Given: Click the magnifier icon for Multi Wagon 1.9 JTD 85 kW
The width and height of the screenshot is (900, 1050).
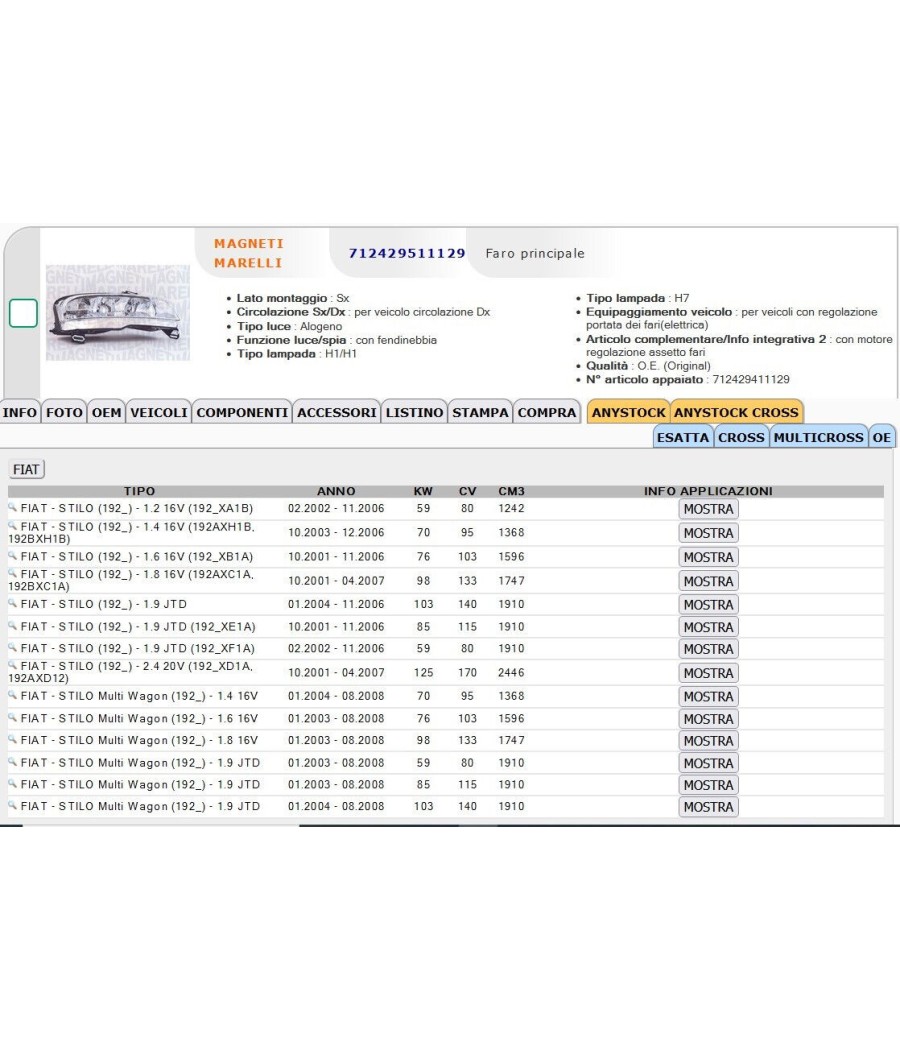Looking at the screenshot, I should click(12, 783).
